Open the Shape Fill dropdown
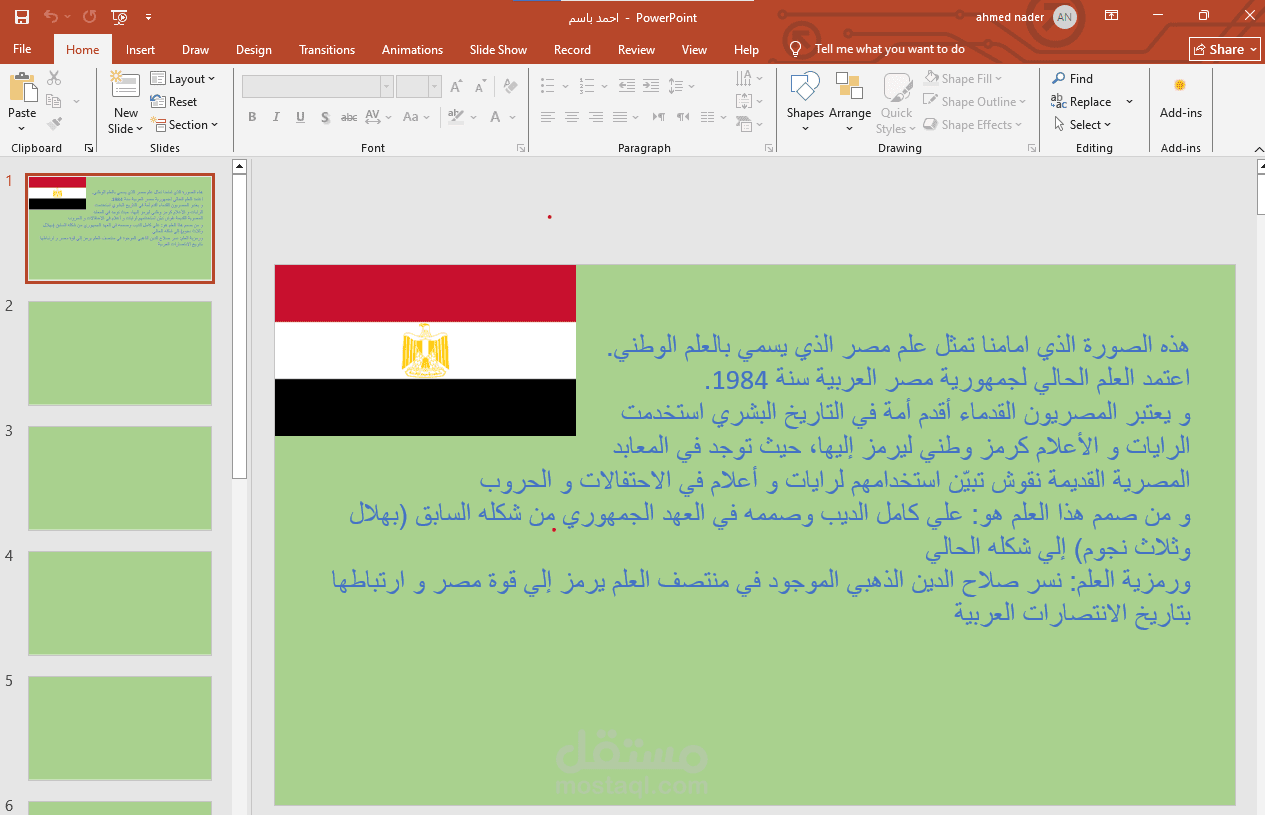Viewport: 1265px width, 815px height. 964,78
